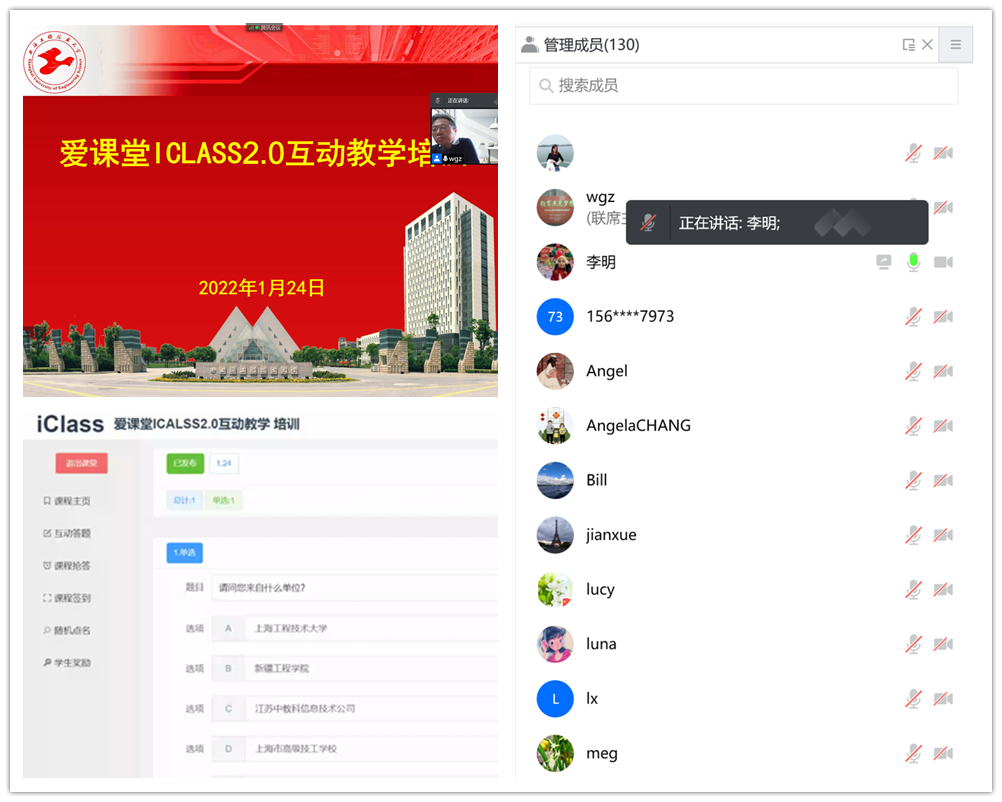Unmute microphone for 156****7973
This screenshot has height=802, width=1002.
click(913, 316)
